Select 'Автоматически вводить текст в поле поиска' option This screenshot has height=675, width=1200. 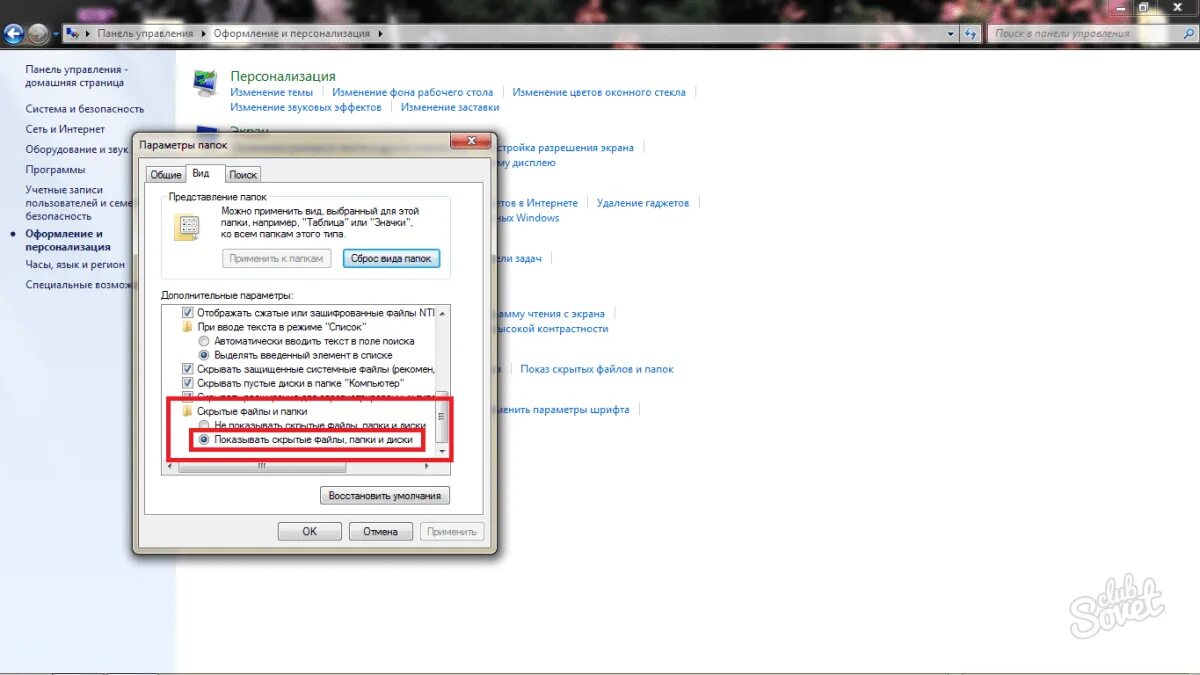click(204, 341)
